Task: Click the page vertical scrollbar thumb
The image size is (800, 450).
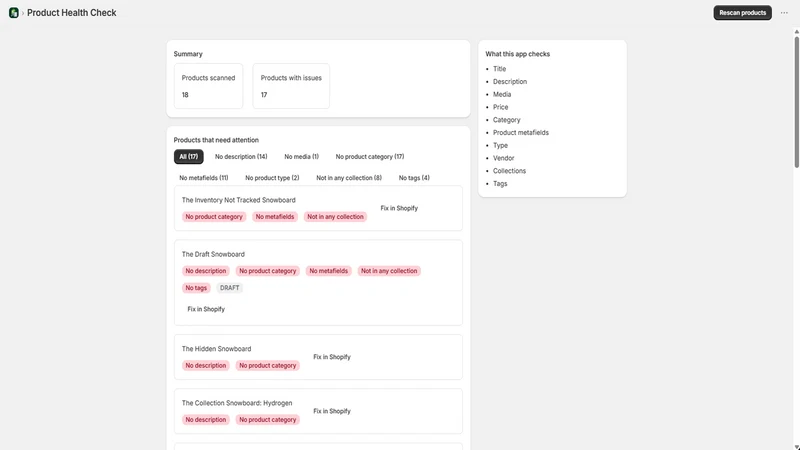Action: pos(796,102)
